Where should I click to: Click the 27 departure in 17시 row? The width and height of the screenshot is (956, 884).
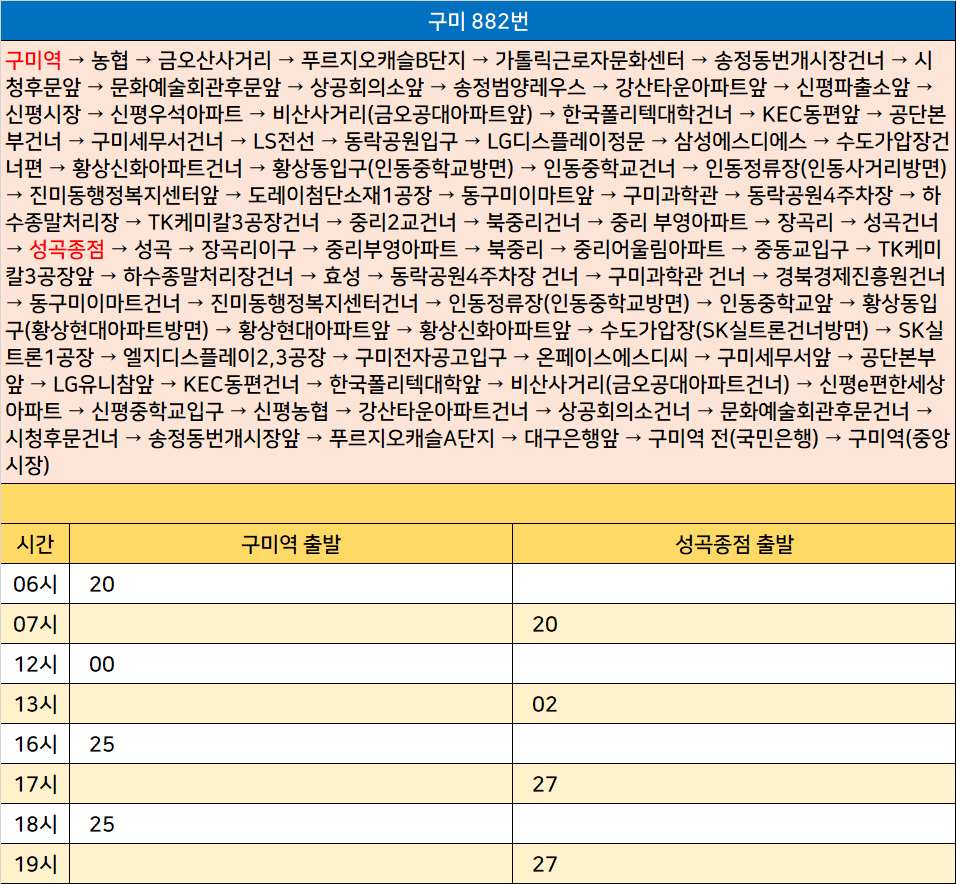(x=544, y=784)
